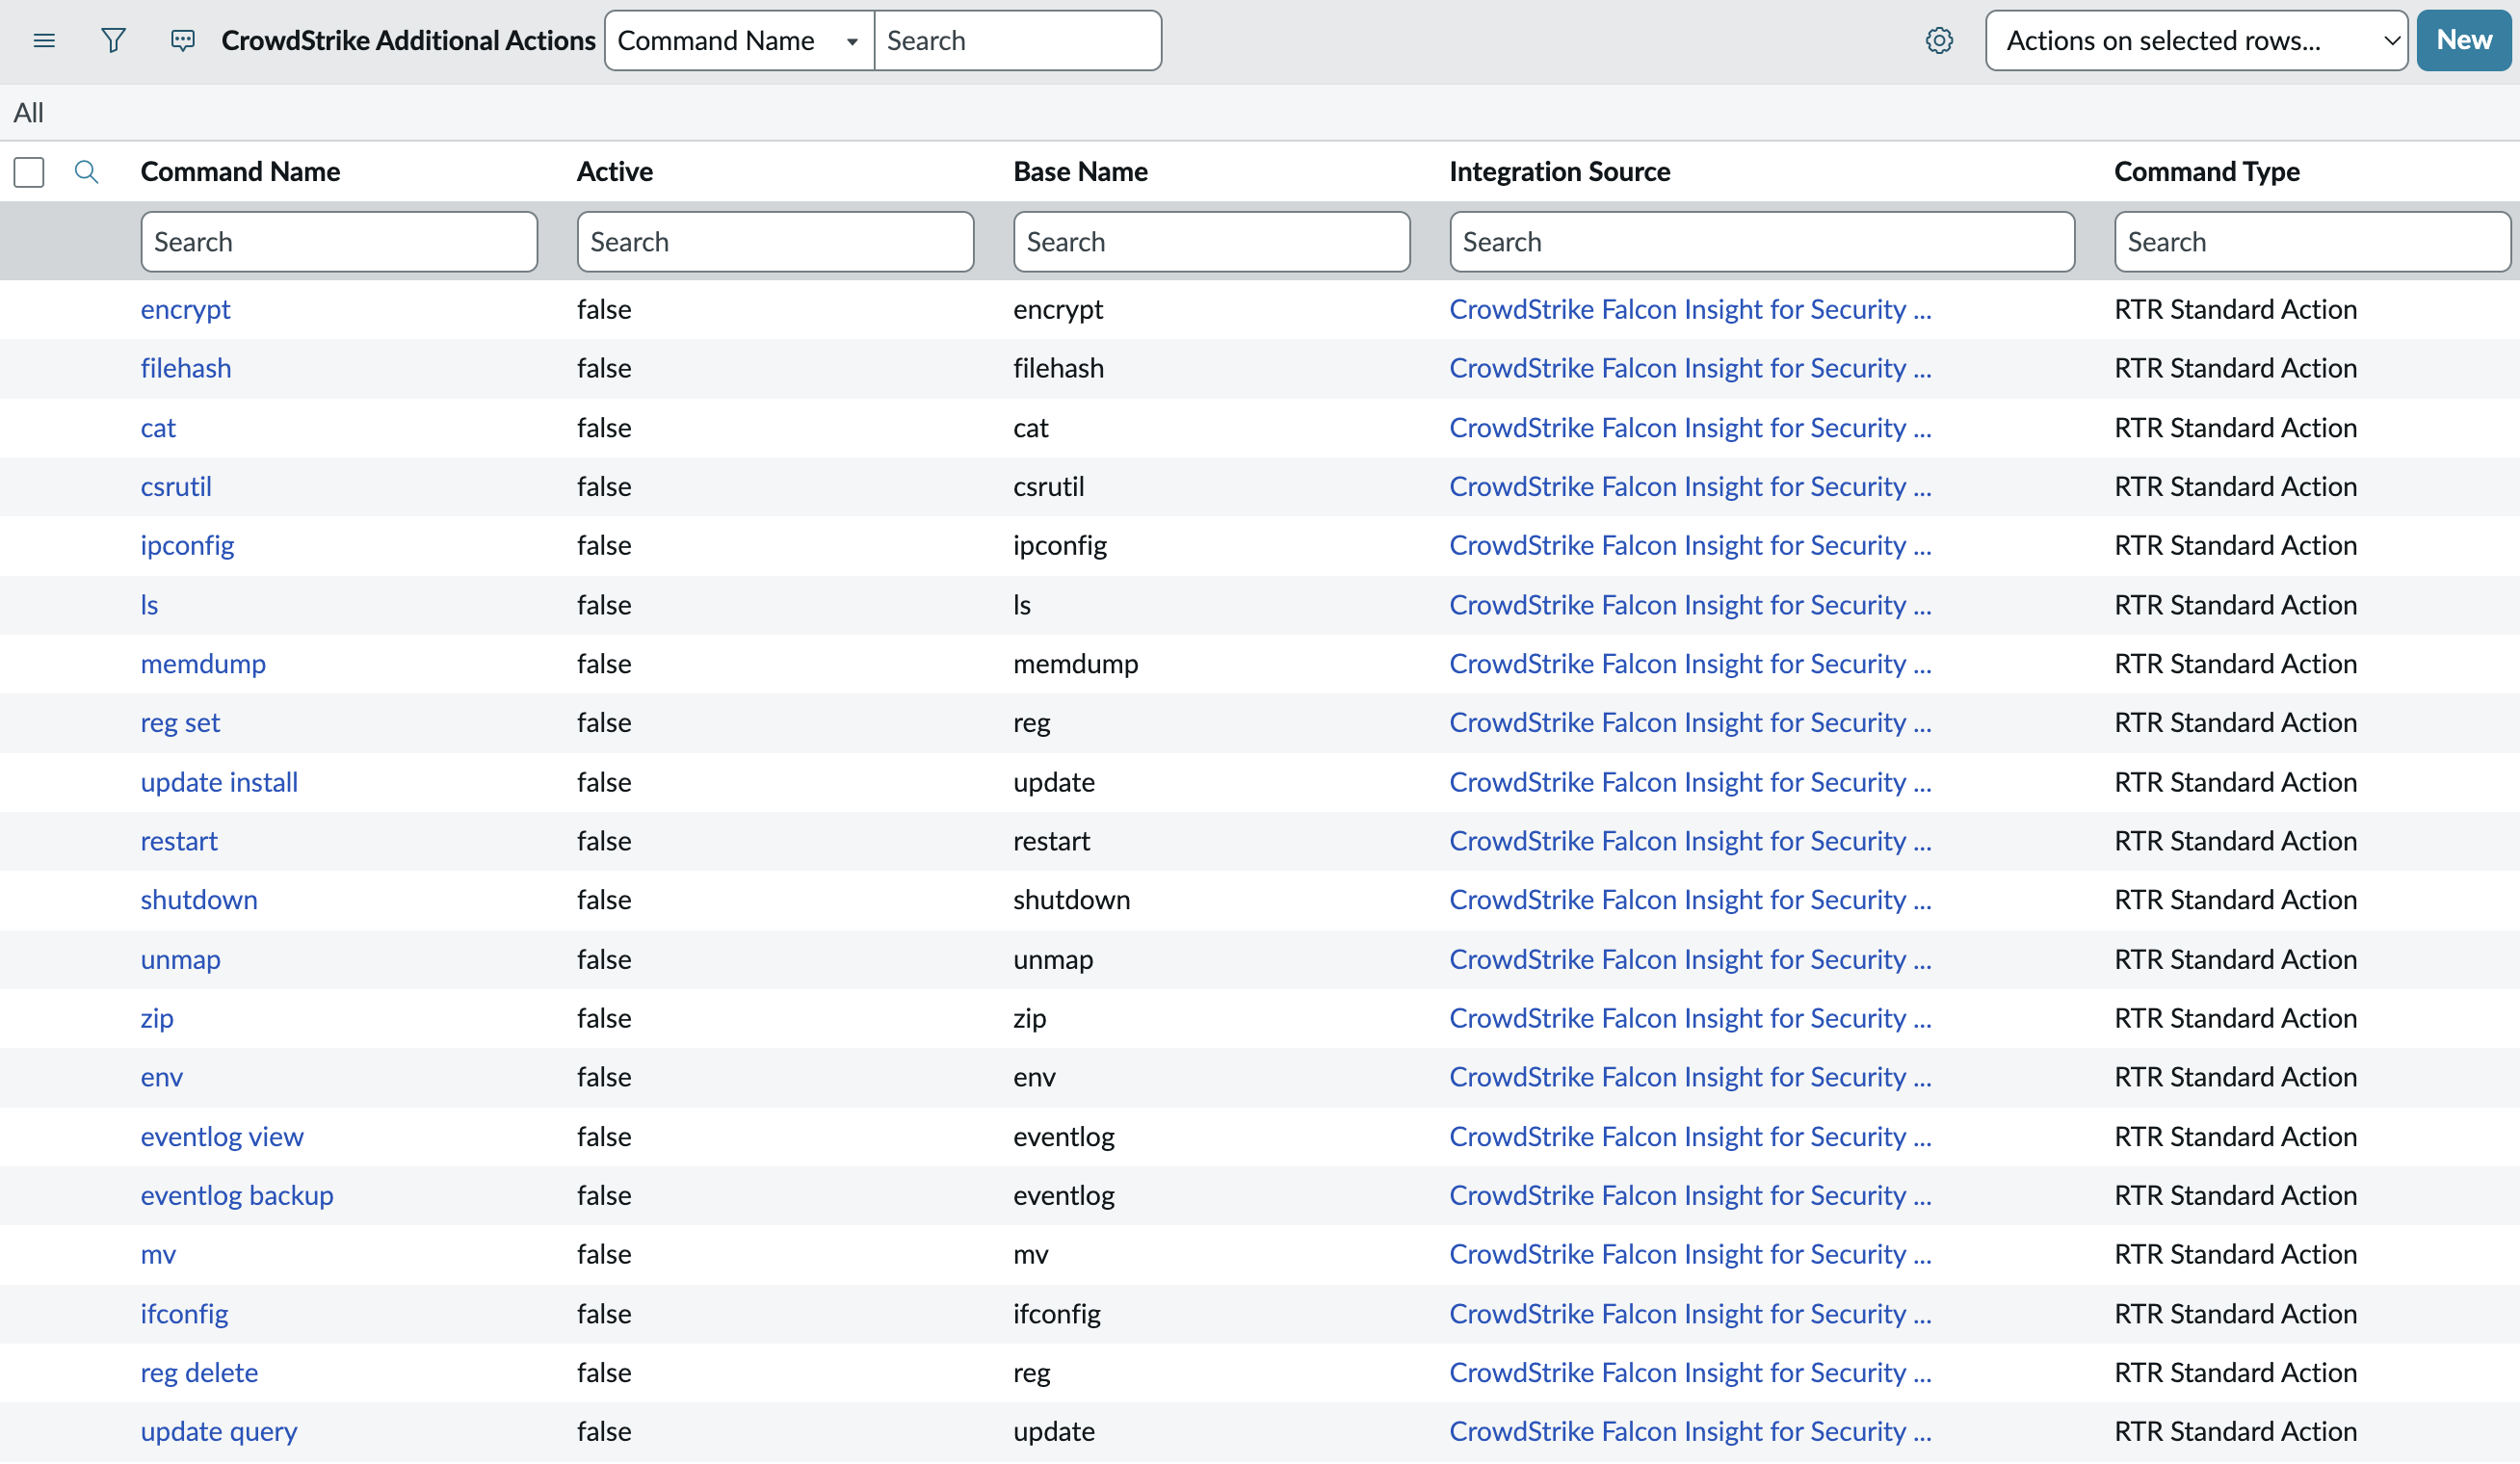Open the memdump command record
The image size is (2520, 1464).
click(203, 664)
